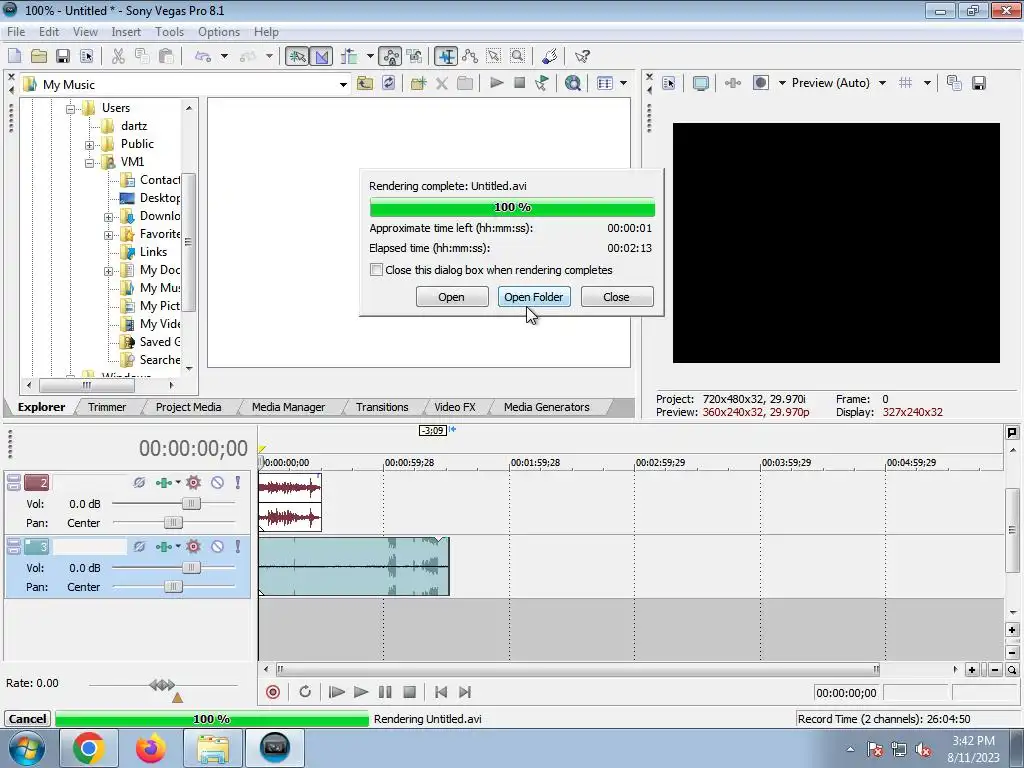Viewport: 1024px width, 768px height.
Task: Open the Options menu
Action: pyautogui.click(x=219, y=31)
